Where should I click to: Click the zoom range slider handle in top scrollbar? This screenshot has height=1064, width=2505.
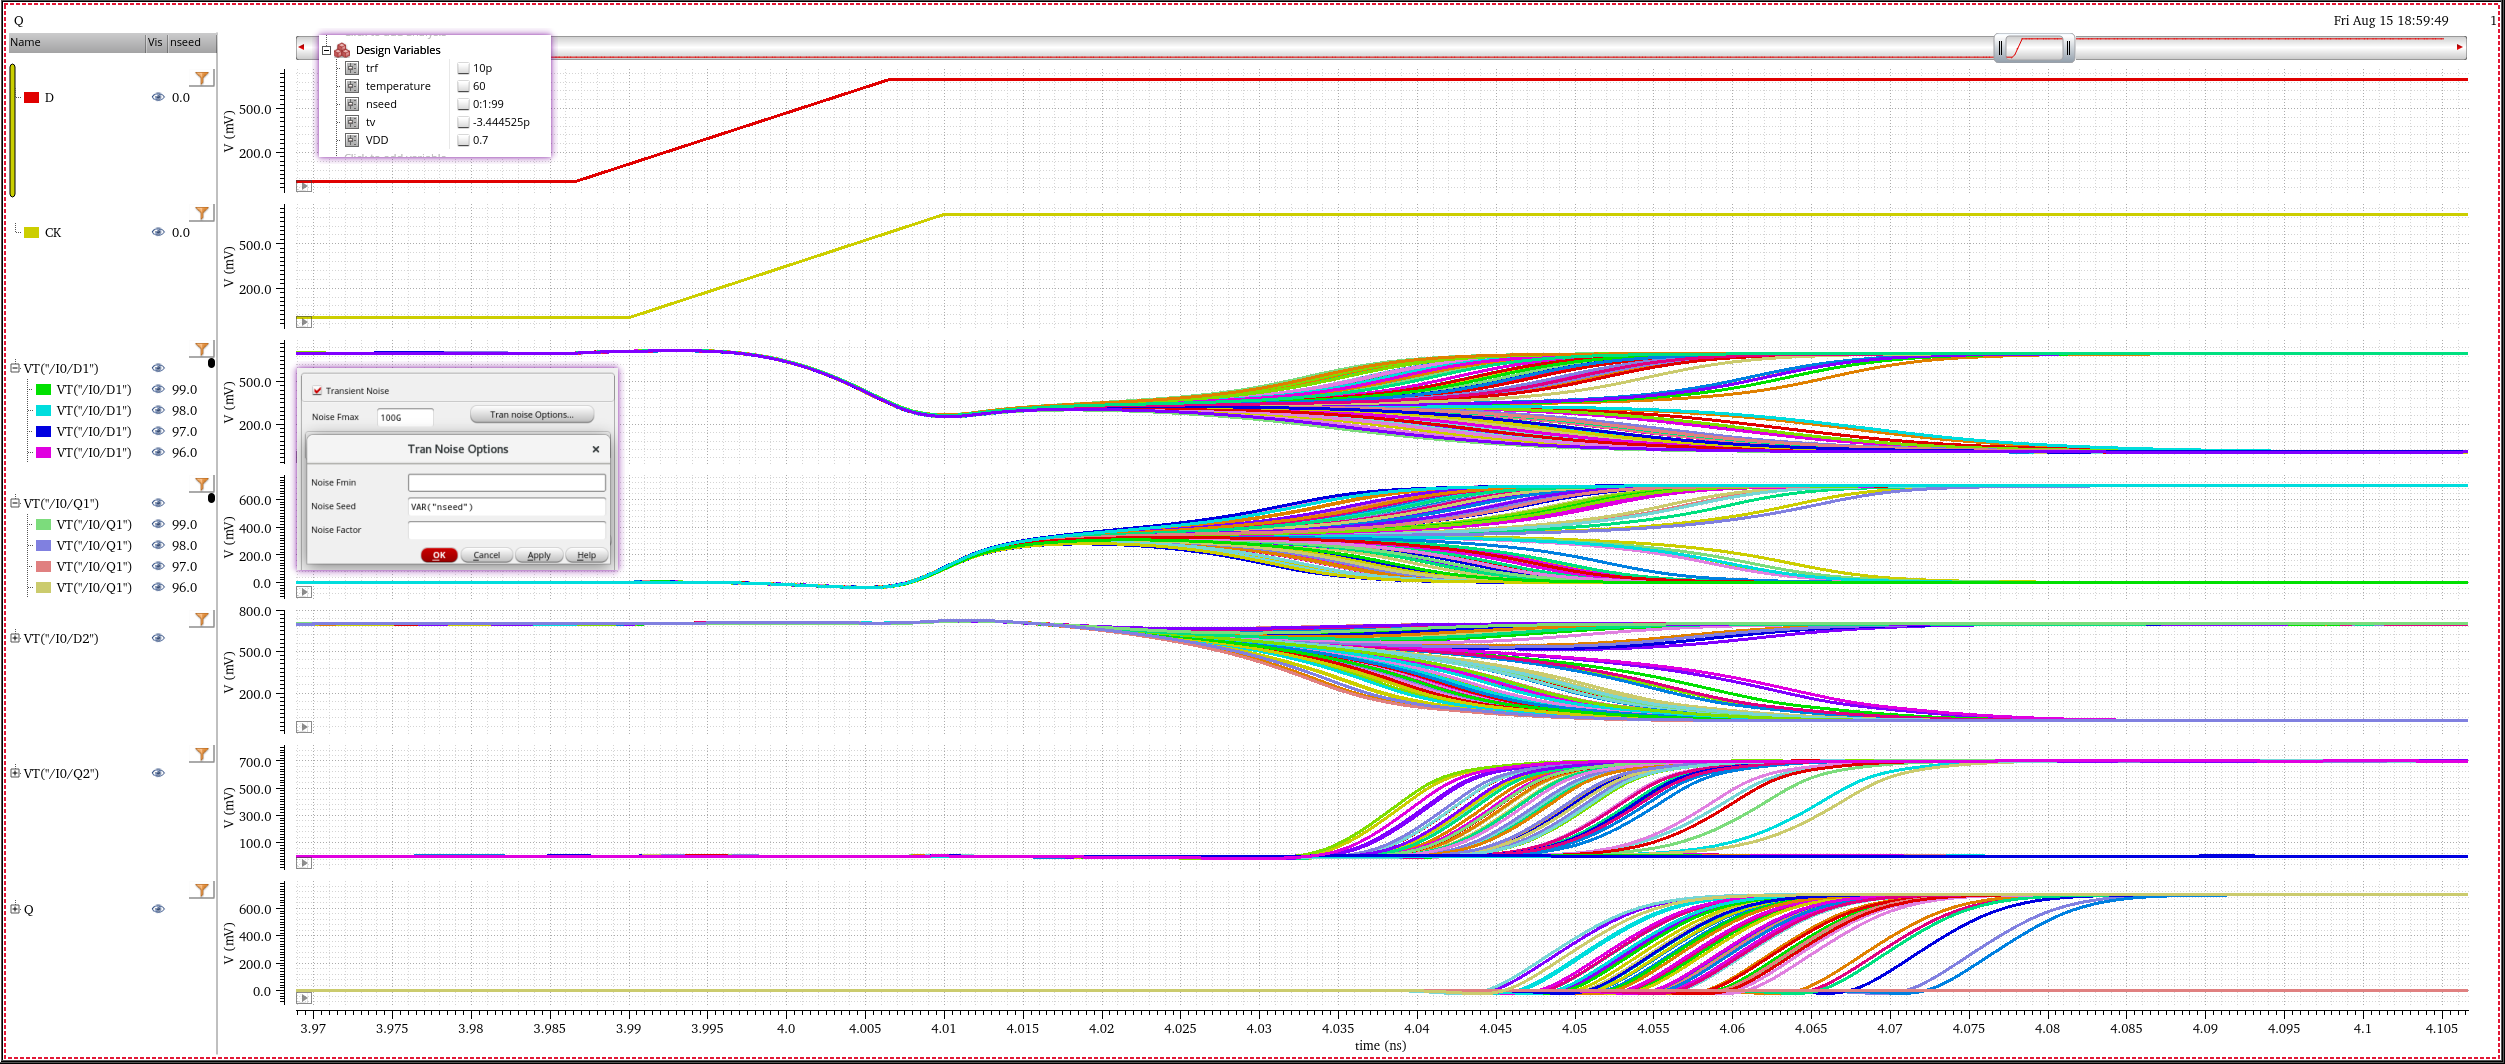point(2034,47)
